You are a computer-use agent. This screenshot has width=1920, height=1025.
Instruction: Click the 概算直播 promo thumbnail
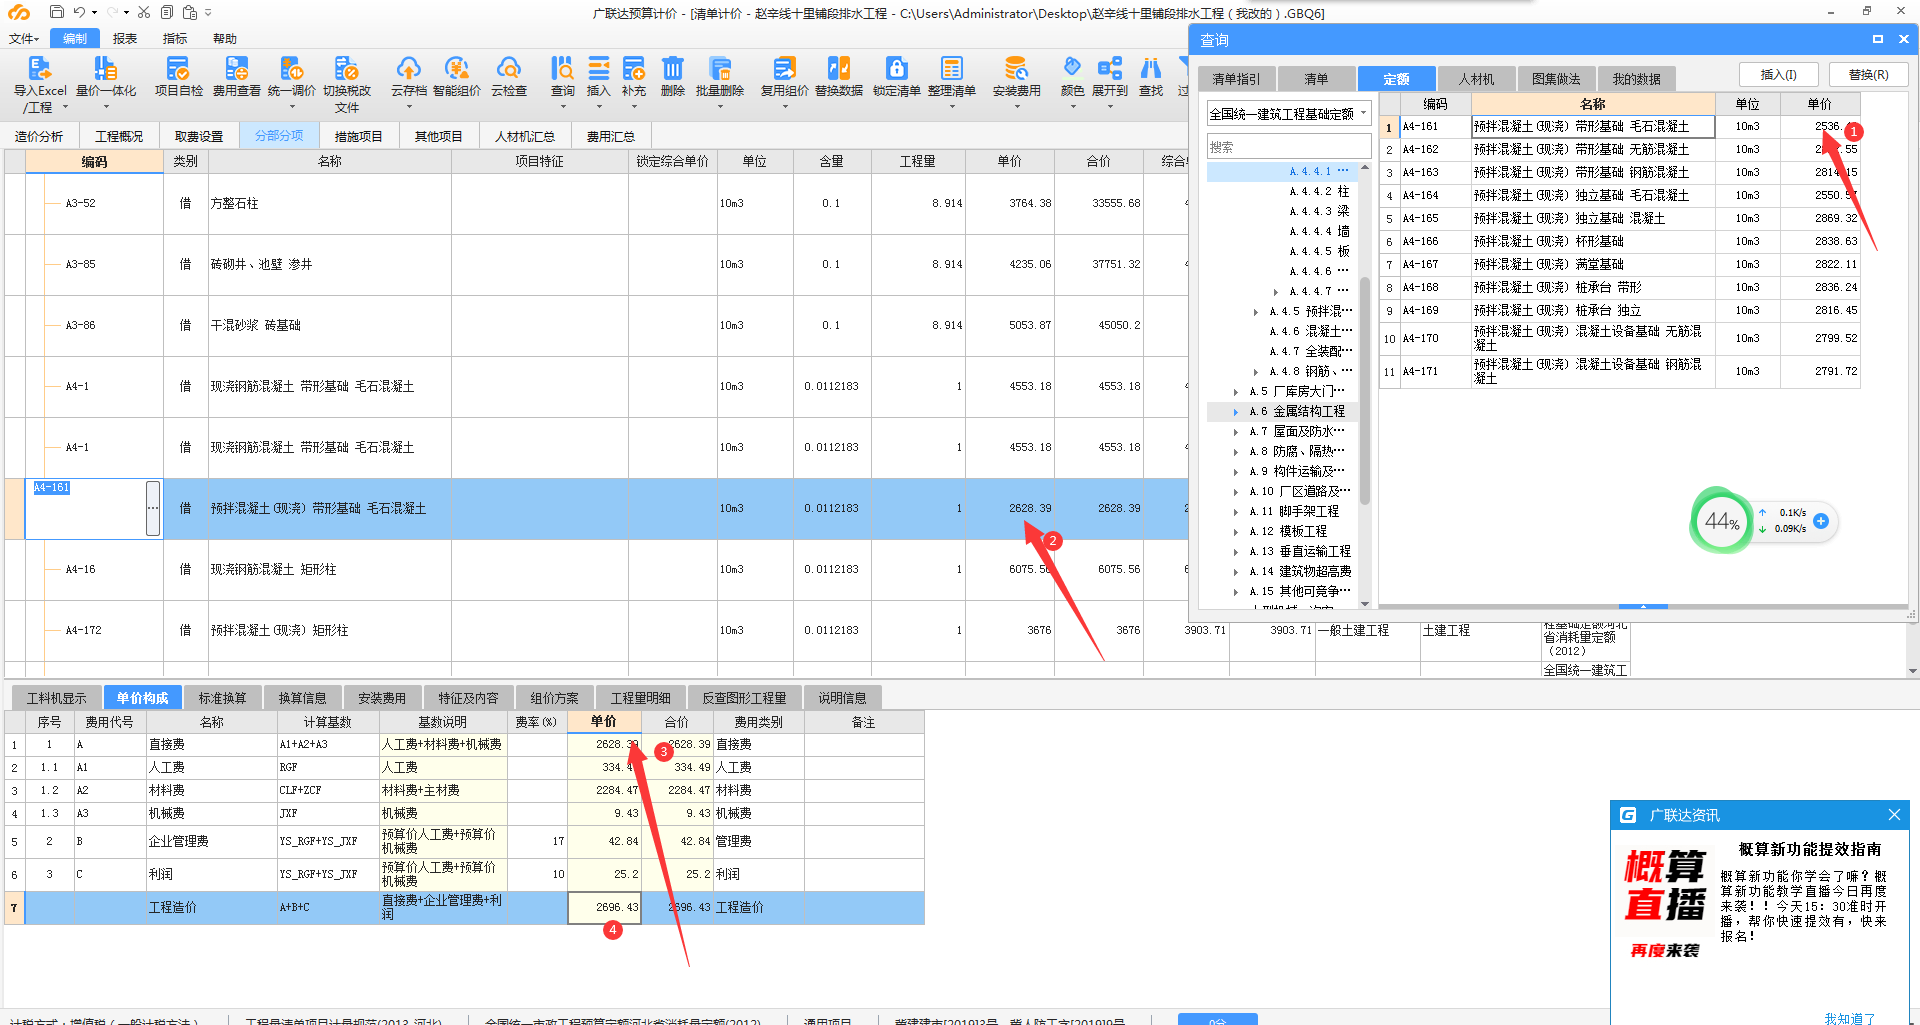point(1664,903)
